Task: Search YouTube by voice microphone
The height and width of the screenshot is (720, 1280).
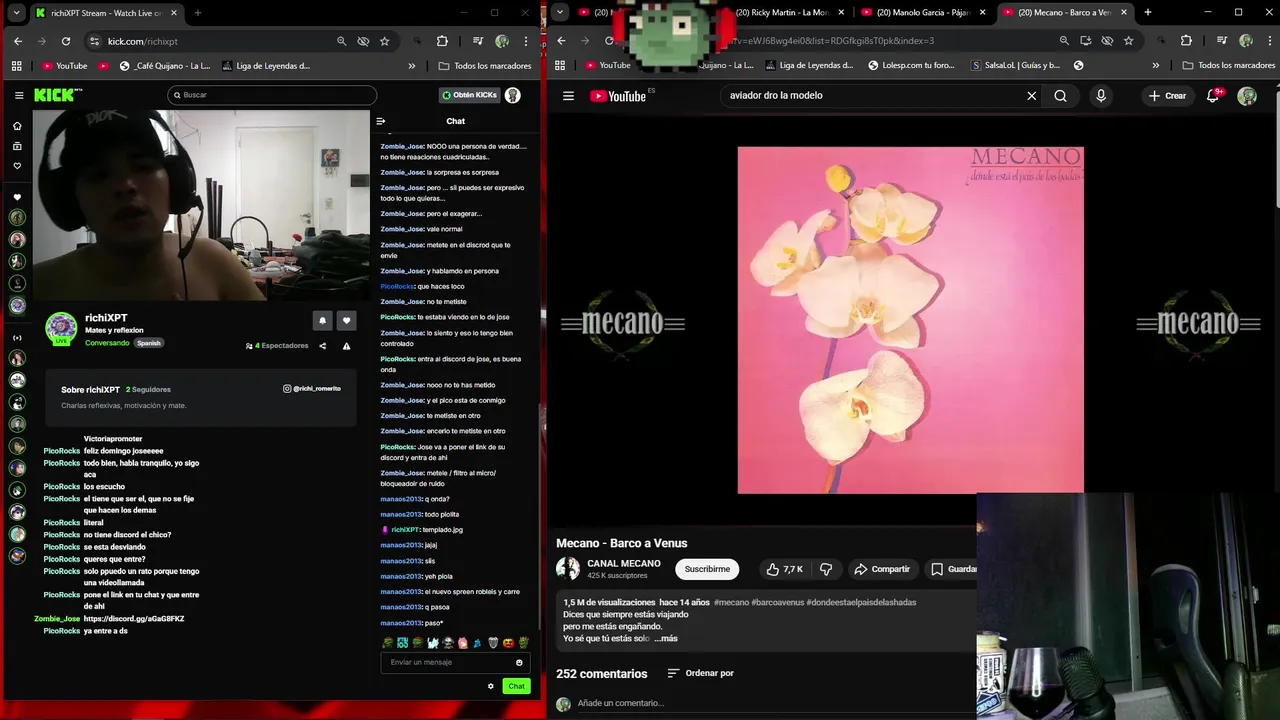Action: (1101, 96)
